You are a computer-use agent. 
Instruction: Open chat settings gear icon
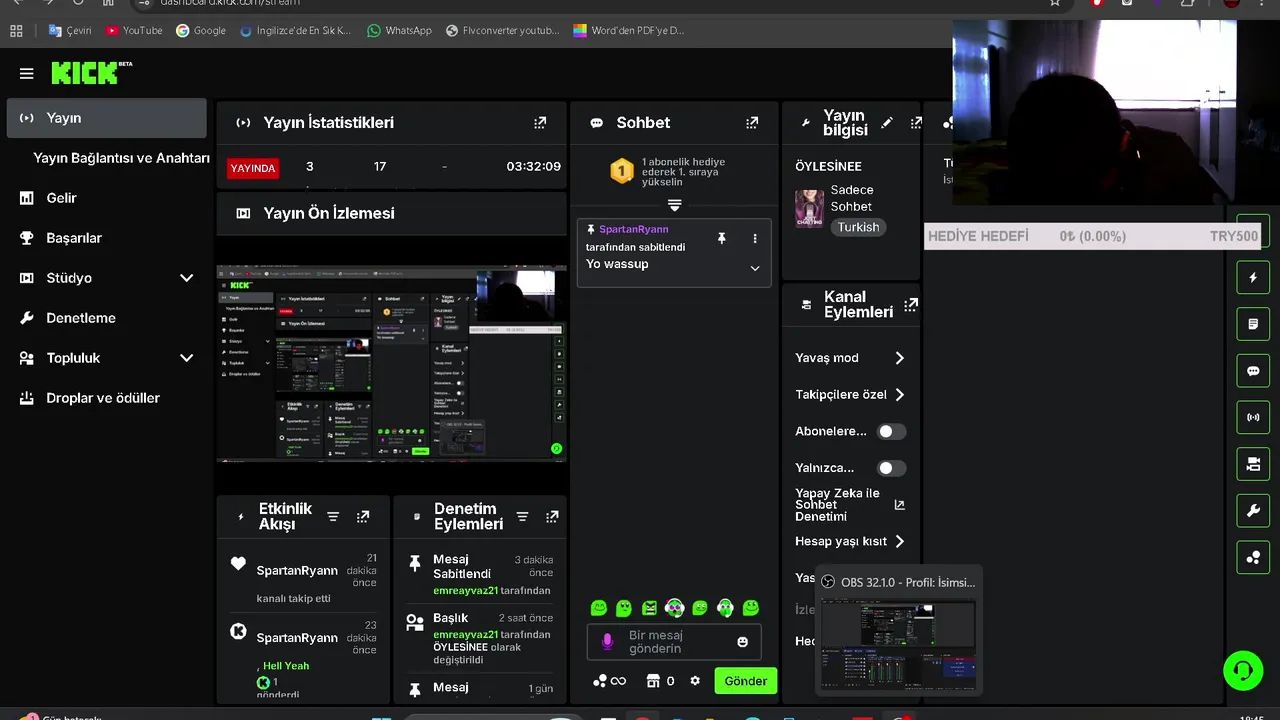coord(695,681)
